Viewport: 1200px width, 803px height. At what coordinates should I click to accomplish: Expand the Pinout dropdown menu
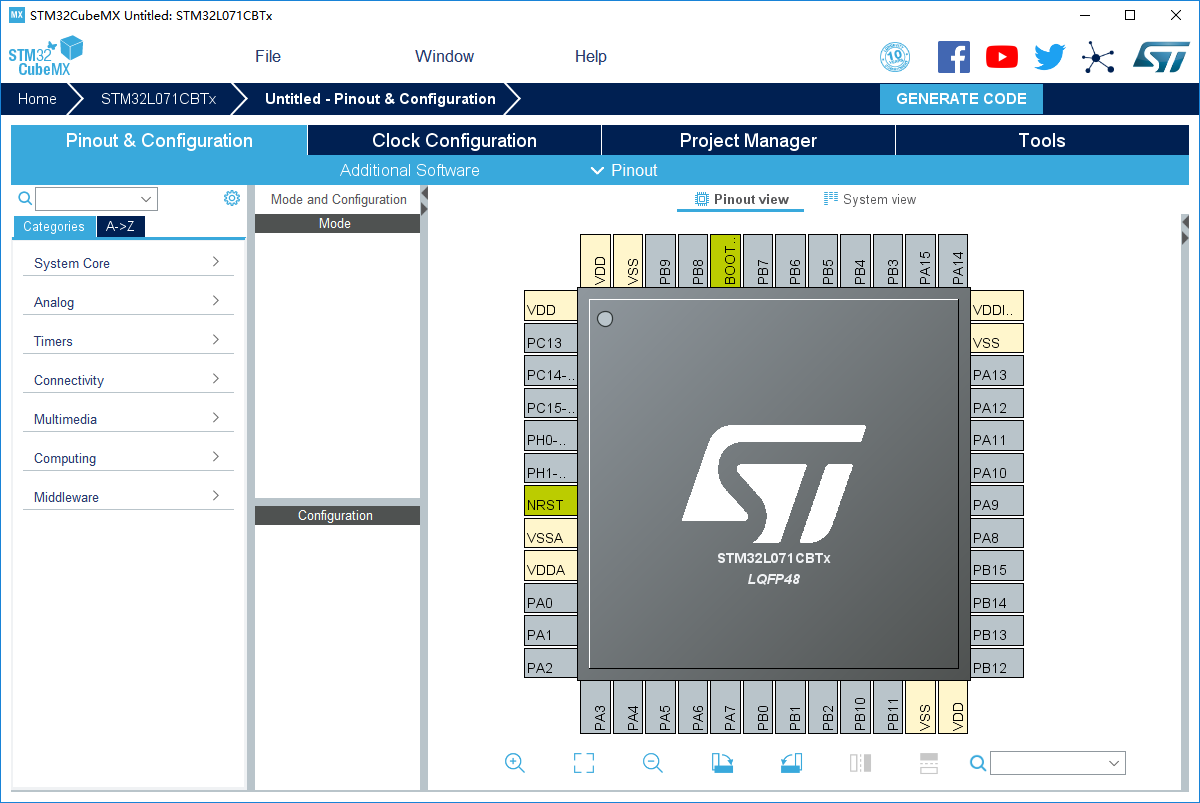click(x=624, y=170)
